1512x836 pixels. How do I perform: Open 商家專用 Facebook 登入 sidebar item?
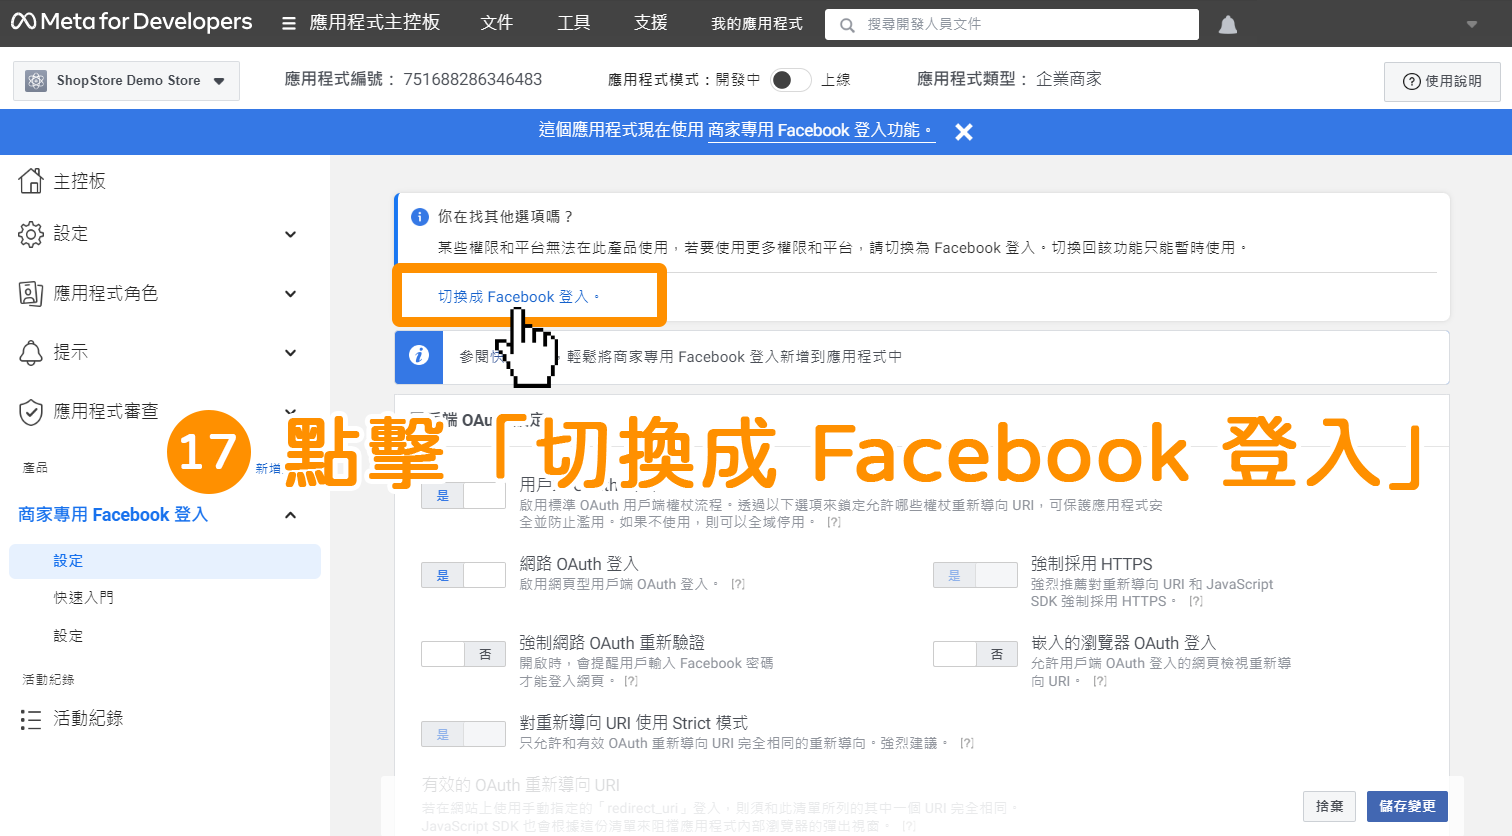[113, 514]
